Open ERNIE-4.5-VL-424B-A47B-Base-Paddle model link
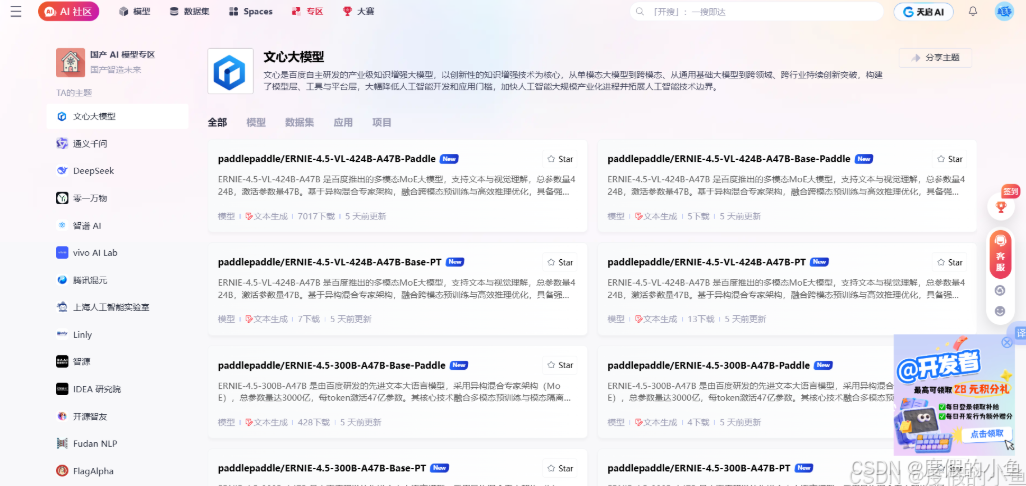 tap(729, 159)
